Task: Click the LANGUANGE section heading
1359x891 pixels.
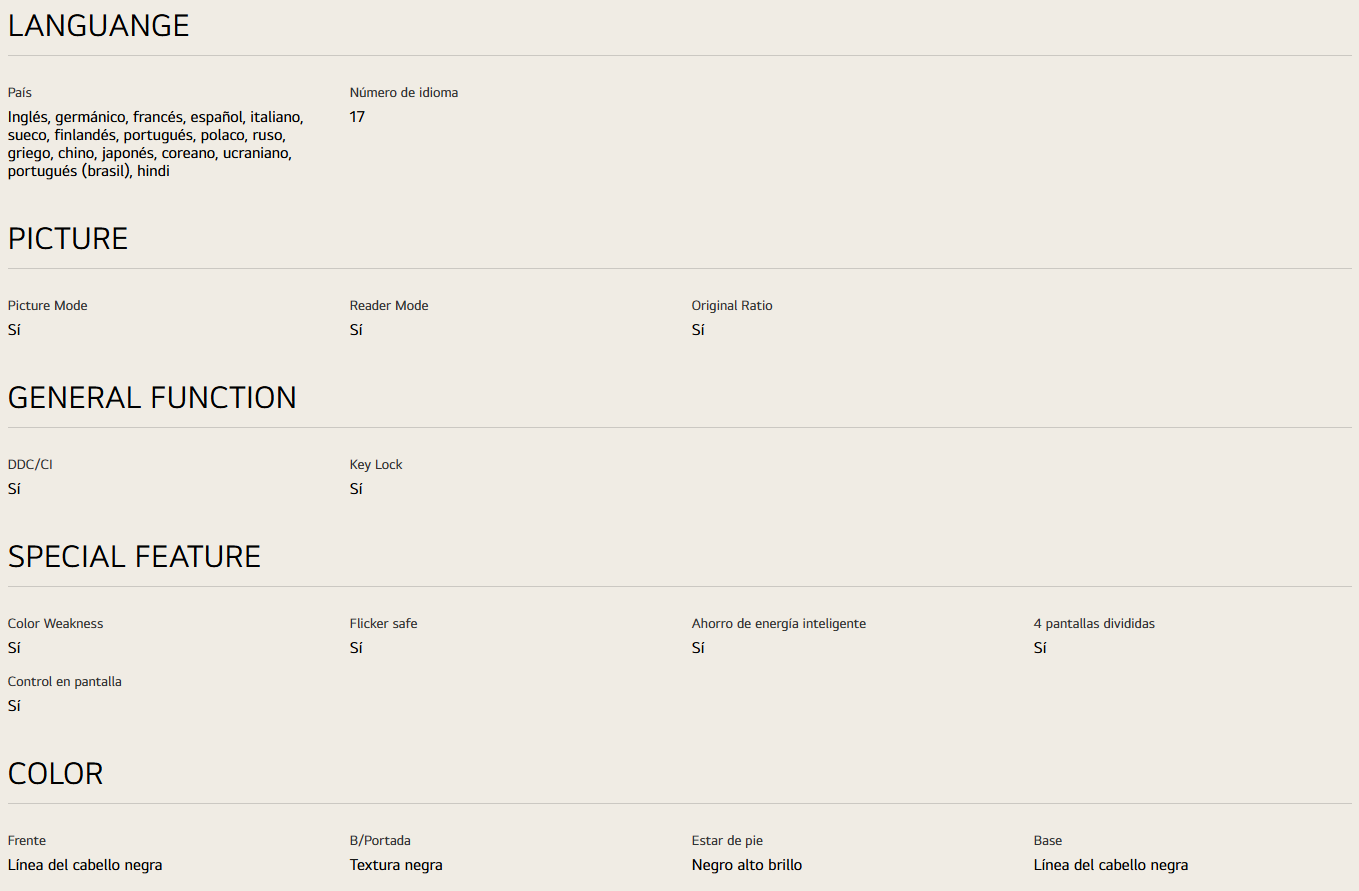Action: pos(98,26)
